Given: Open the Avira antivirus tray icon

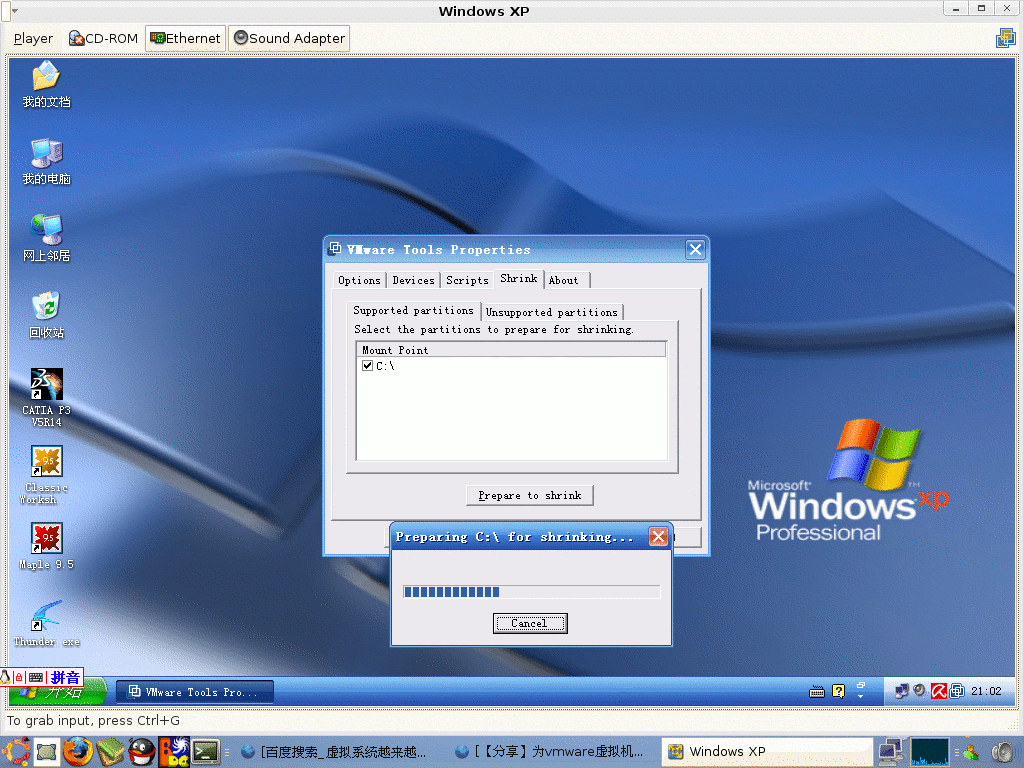Looking at the screenshot, I should [938, 691].
